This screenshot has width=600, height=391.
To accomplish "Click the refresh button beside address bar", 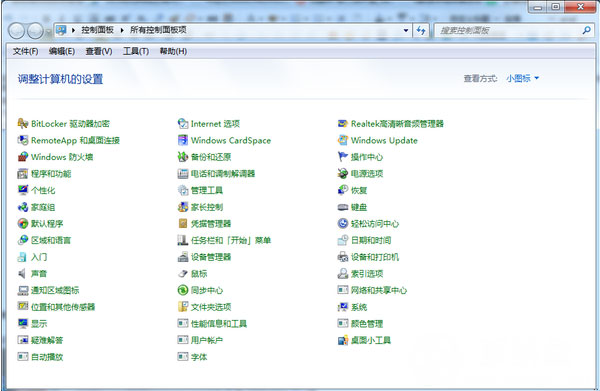I will pyautogui.click(x=421, y=30).
